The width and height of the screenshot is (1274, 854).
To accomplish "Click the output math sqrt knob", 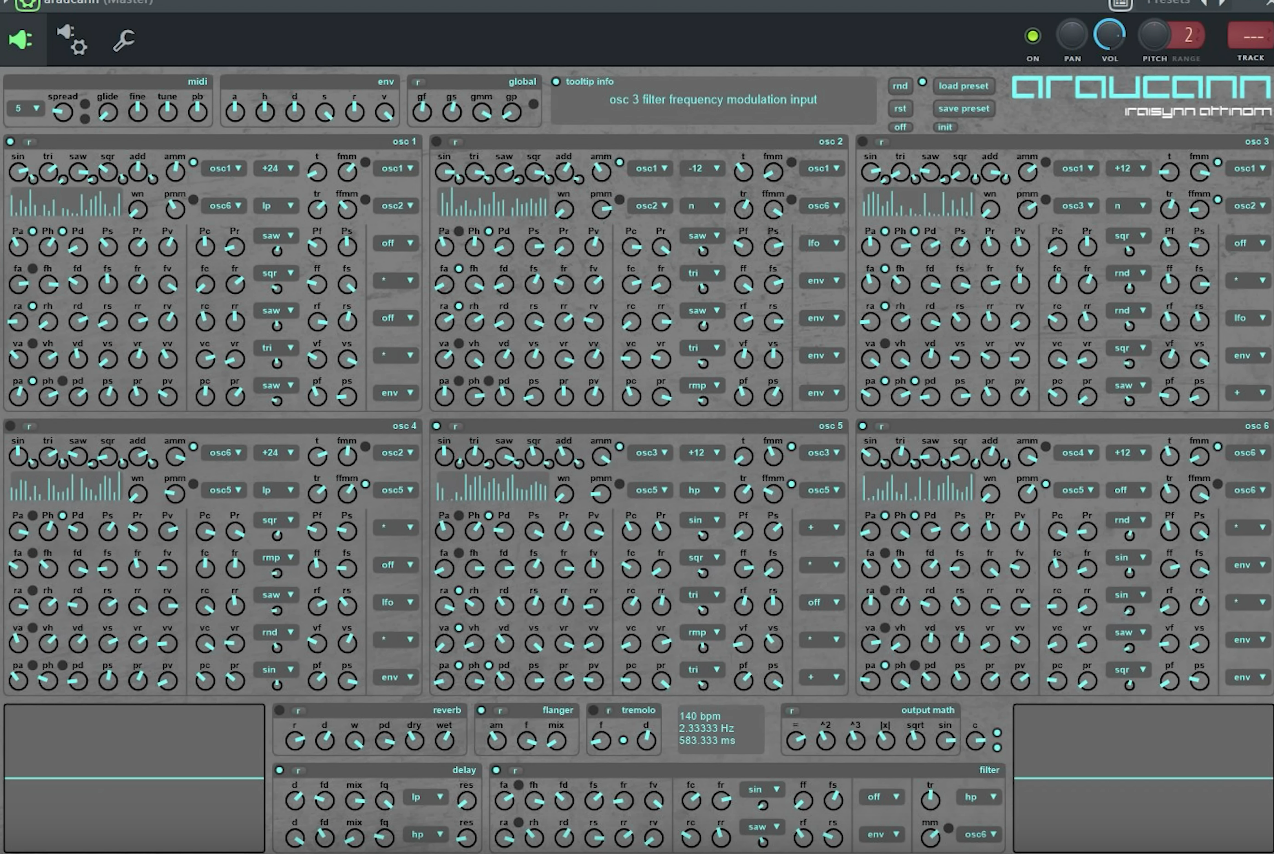I will click(915, 741).
